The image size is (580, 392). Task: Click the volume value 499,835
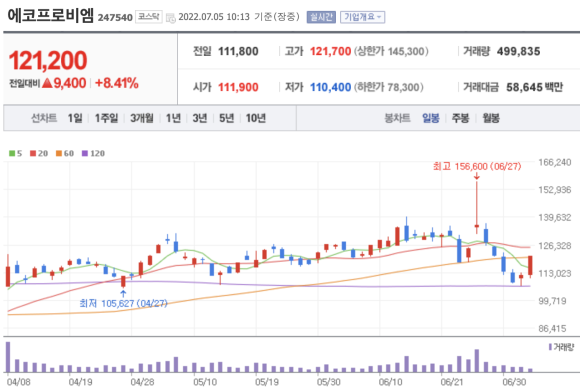coord(519,51)
